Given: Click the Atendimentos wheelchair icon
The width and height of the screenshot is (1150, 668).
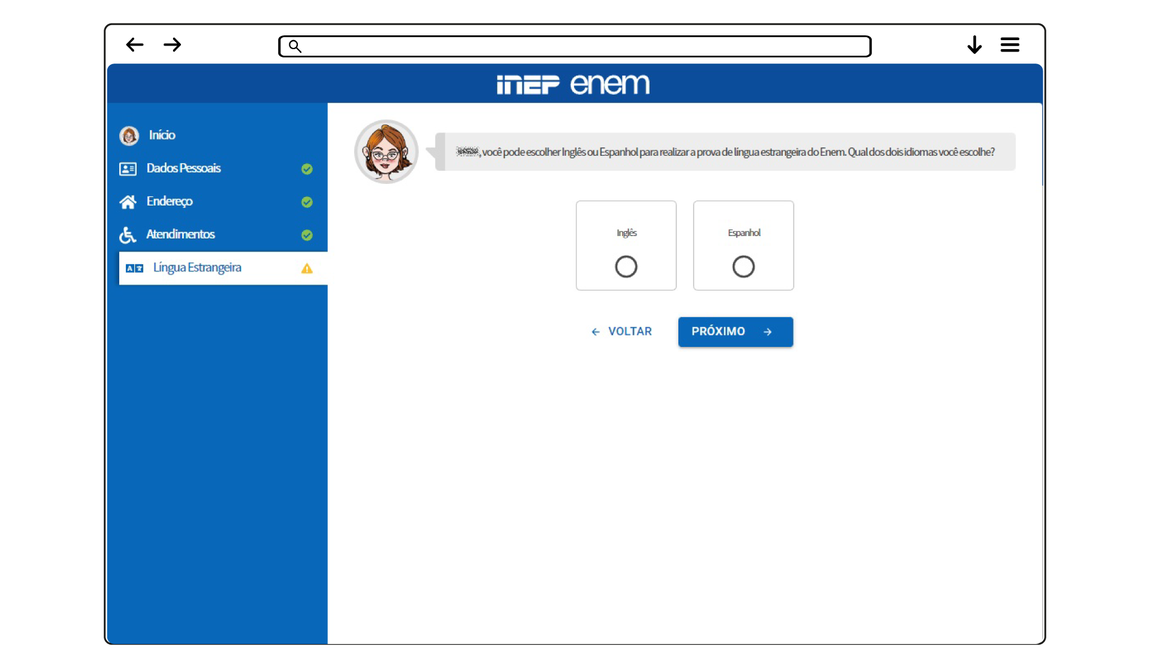Looking at the screenshot, I should pos(128,235).
